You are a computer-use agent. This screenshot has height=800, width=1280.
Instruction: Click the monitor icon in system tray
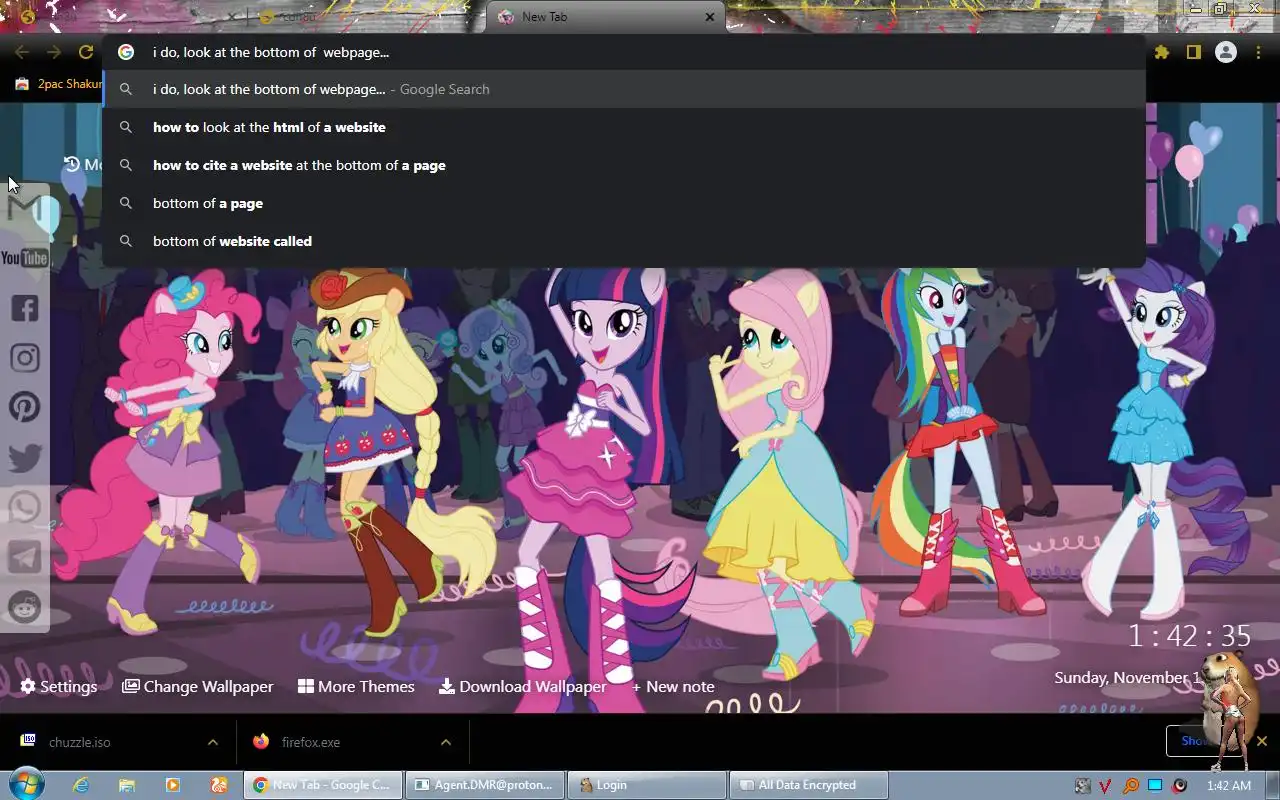pos(1155,785)
